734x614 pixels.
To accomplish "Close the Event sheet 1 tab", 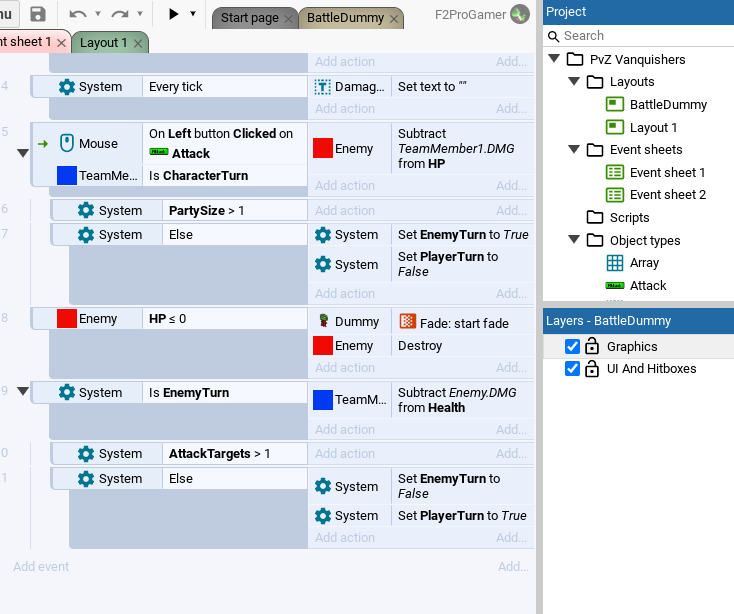I will (61, 43).
